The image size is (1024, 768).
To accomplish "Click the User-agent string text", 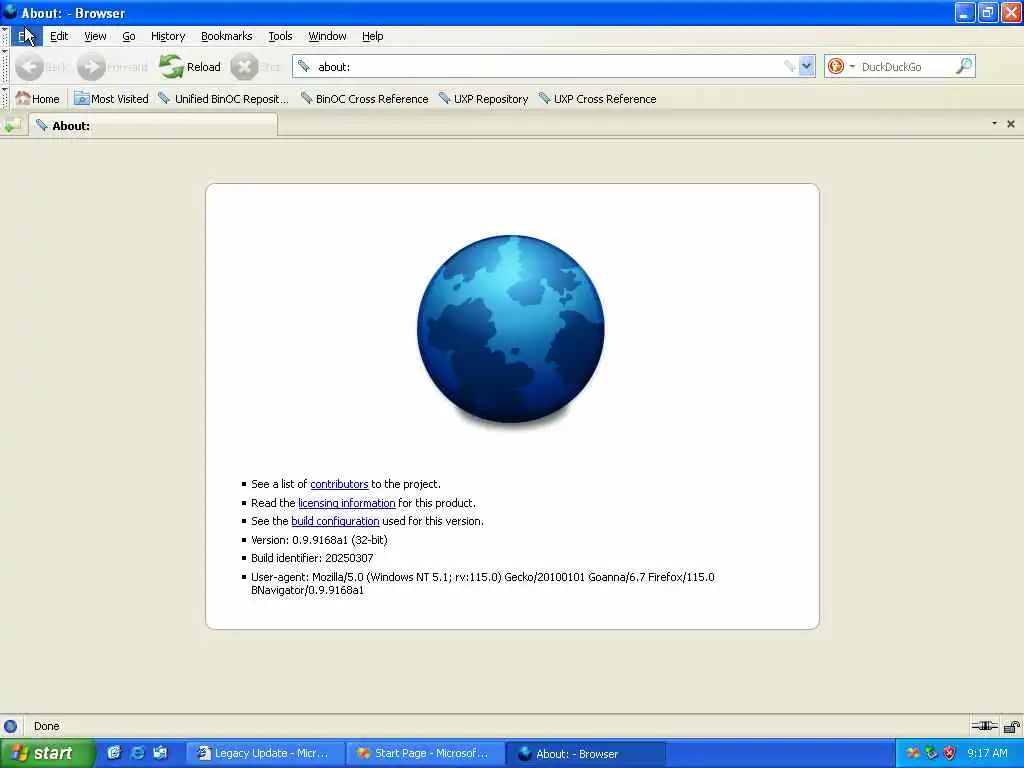I will tap(483, 583).
